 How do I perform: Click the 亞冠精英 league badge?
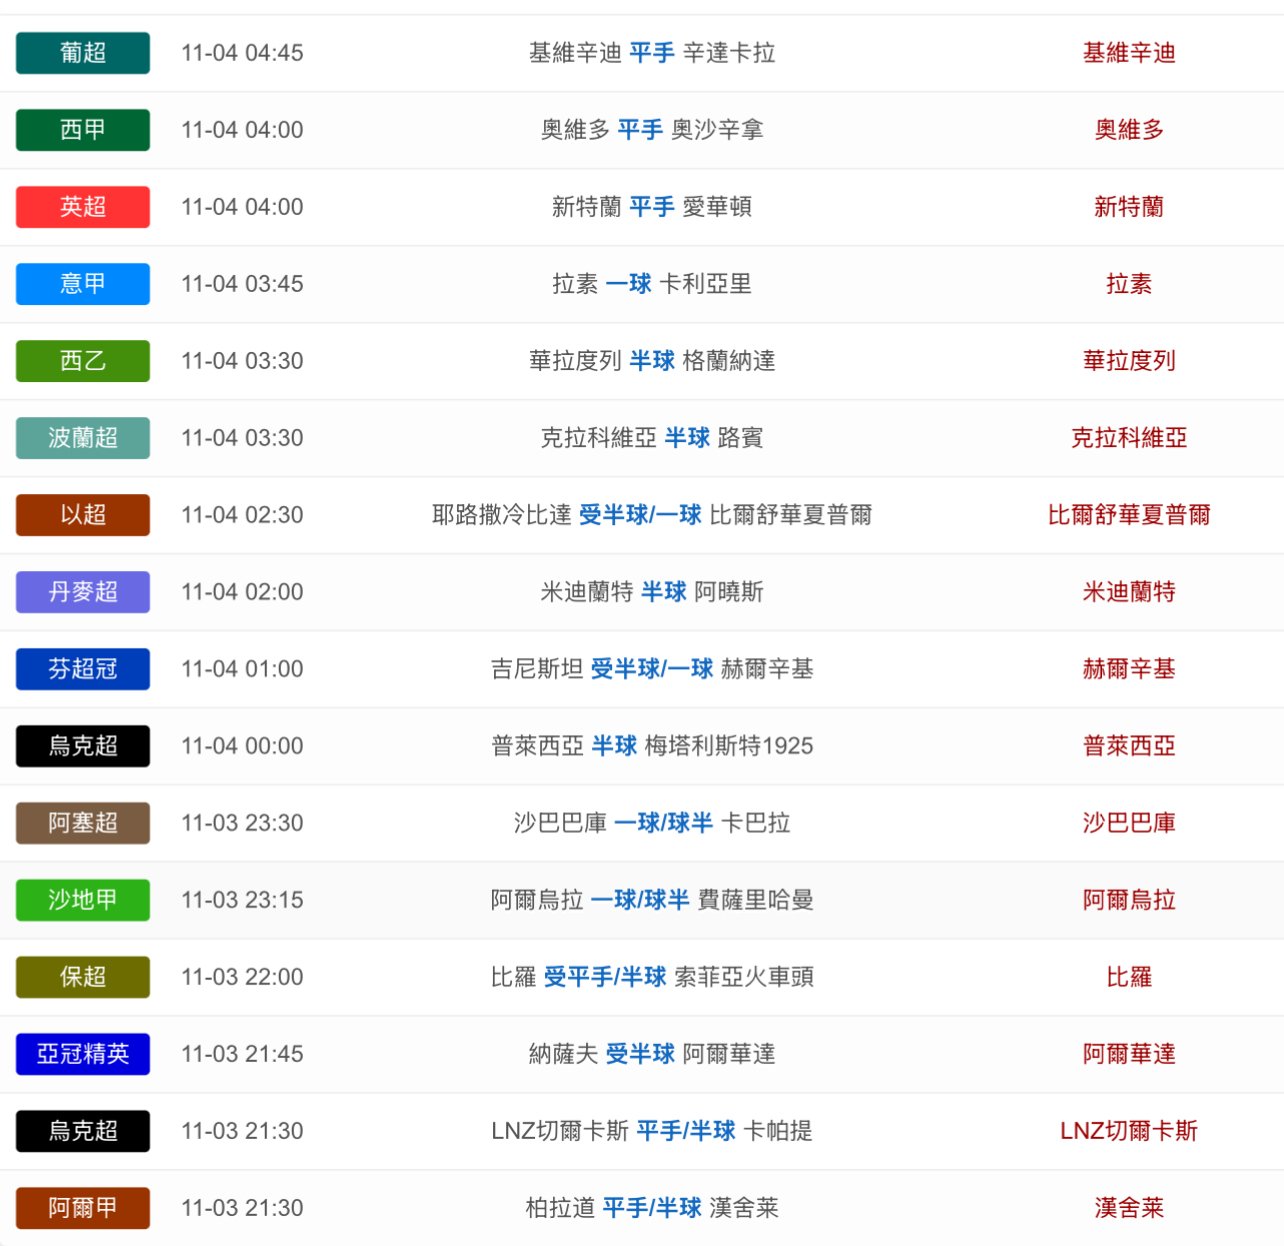tap(83, 1054)
